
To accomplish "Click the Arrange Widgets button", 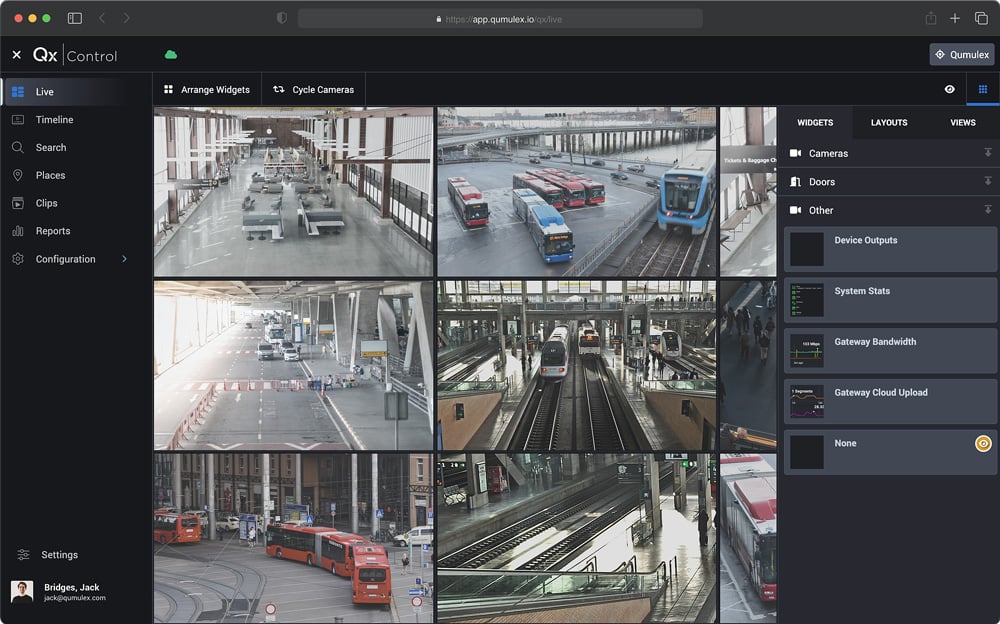I will 206,89.
